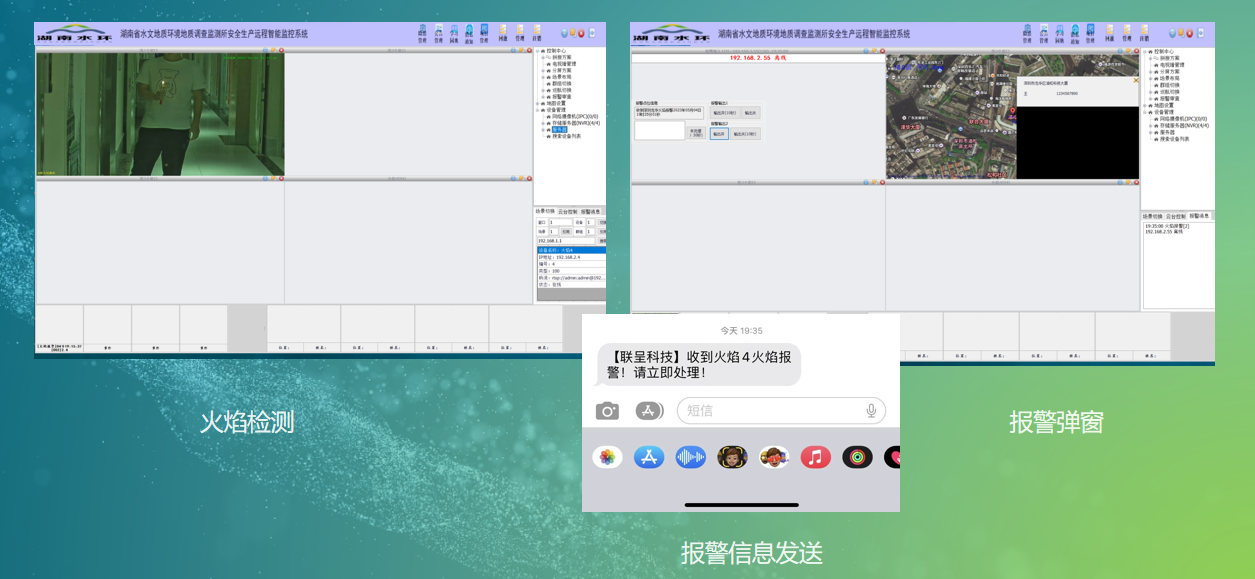Open the Memoji stickers with heart eyes

774,457
